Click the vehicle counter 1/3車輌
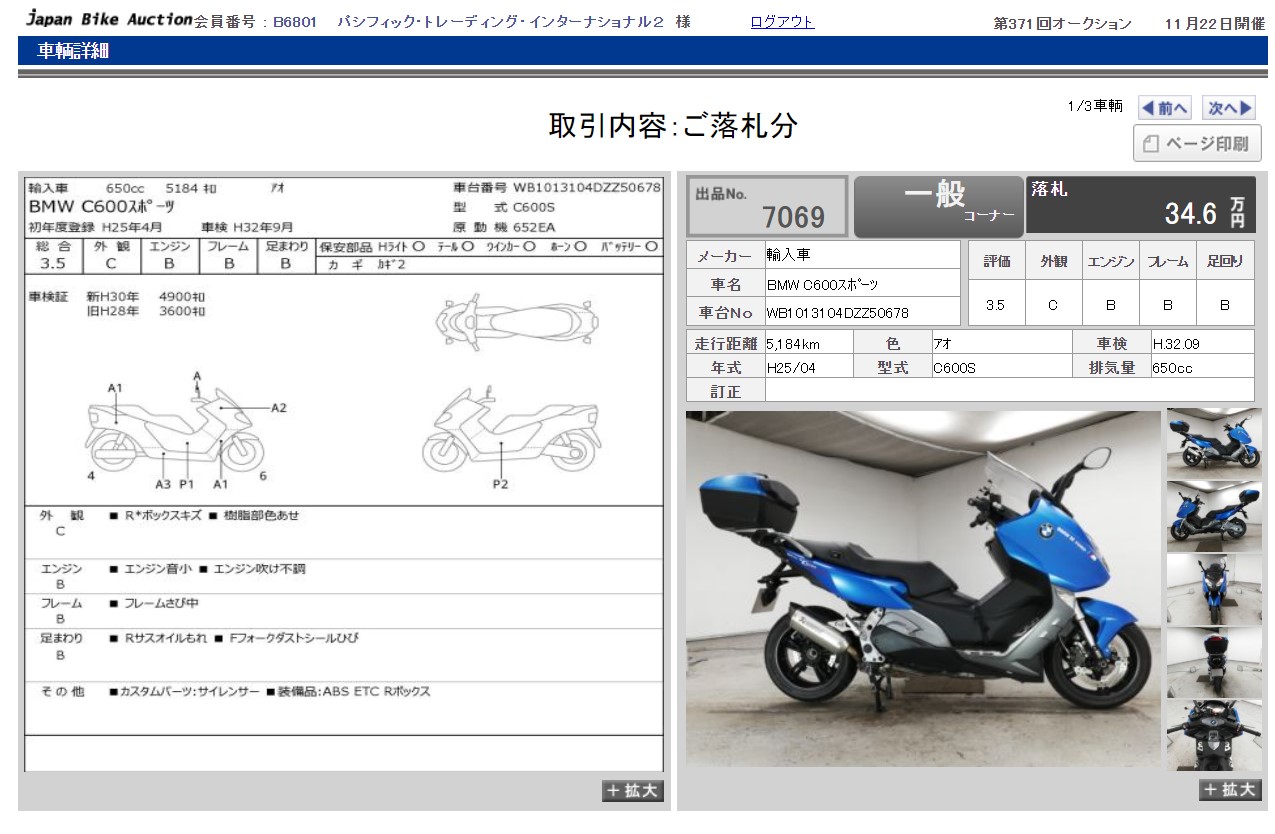 (x=1095, y=106)
